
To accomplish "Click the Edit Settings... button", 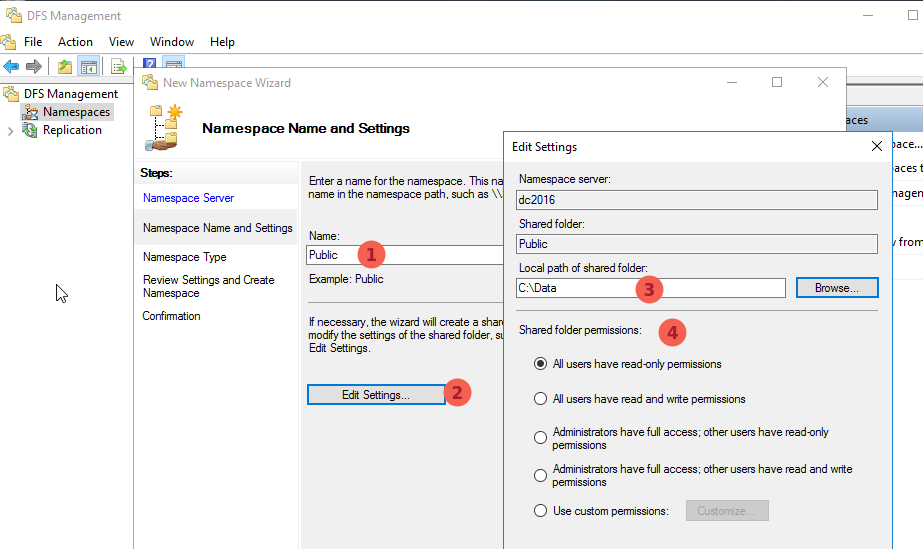I will [376, 395].
